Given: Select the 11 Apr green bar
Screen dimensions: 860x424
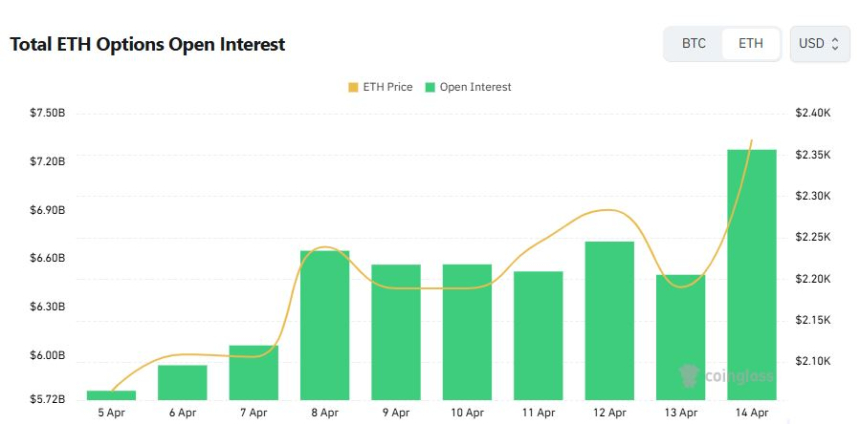Looking at the screenshot, I should point(538,335).
